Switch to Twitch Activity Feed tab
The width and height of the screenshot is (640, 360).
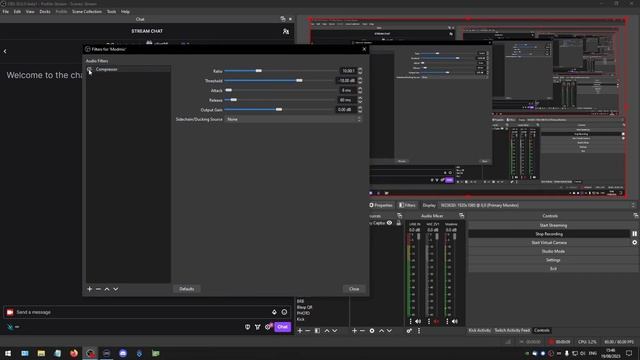tap(512, 330)
